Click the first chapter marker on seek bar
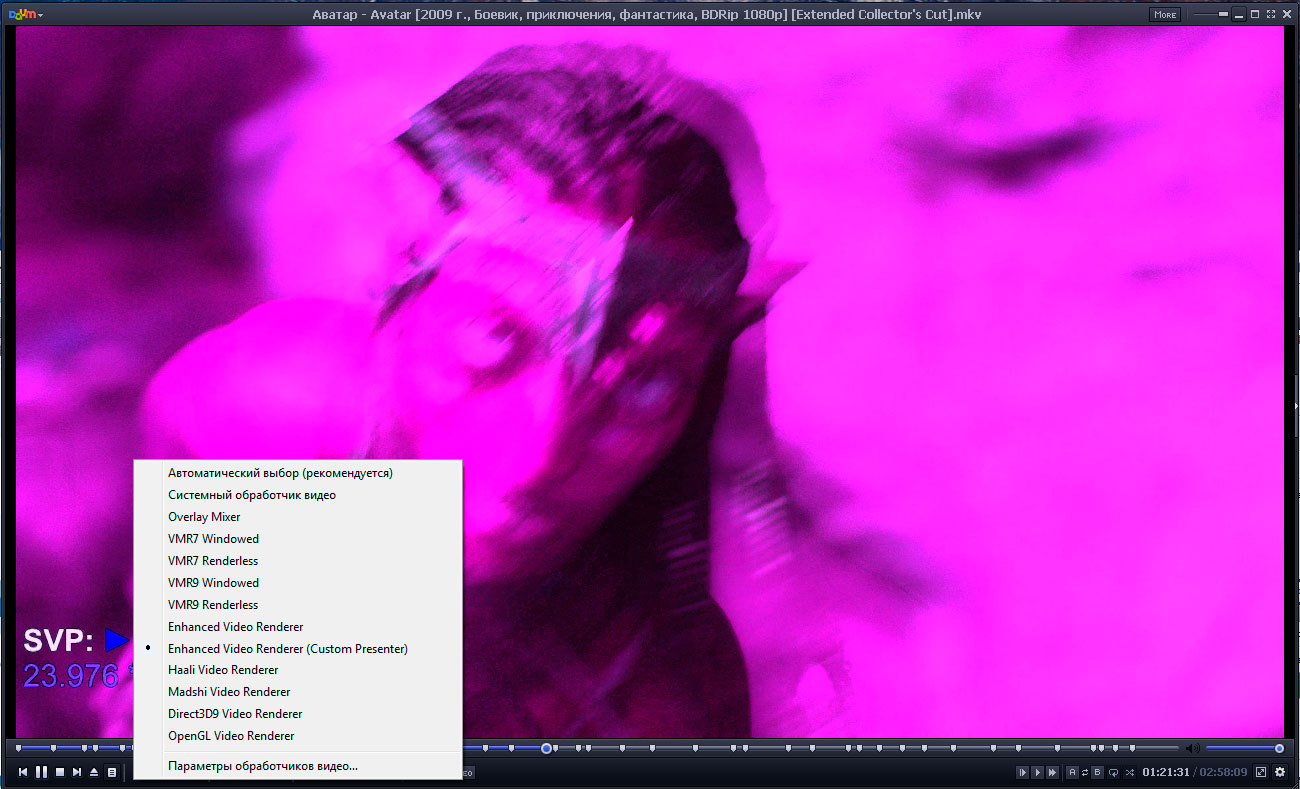1300x789 pixels. click(19, 748)
